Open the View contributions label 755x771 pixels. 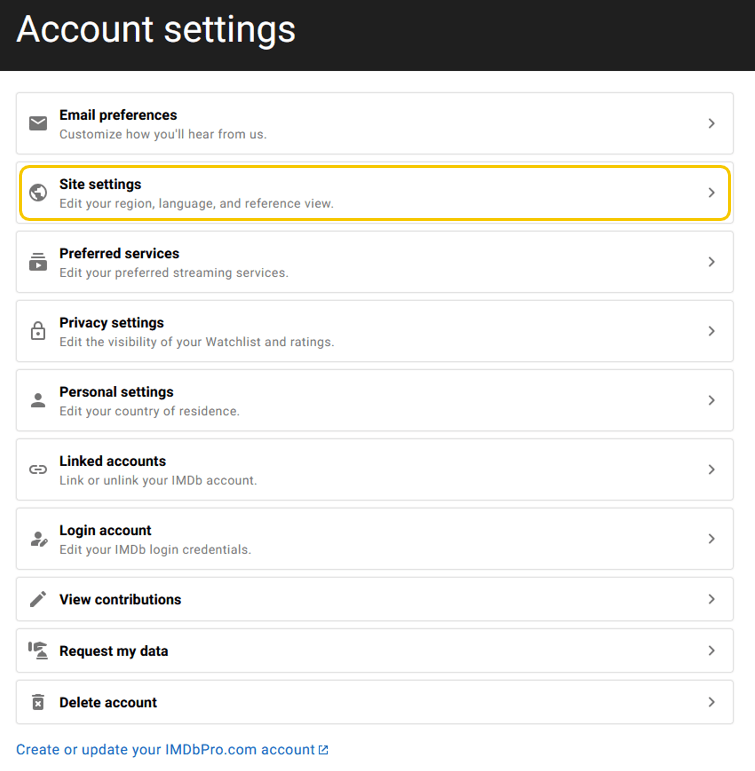tap(121, 599)
